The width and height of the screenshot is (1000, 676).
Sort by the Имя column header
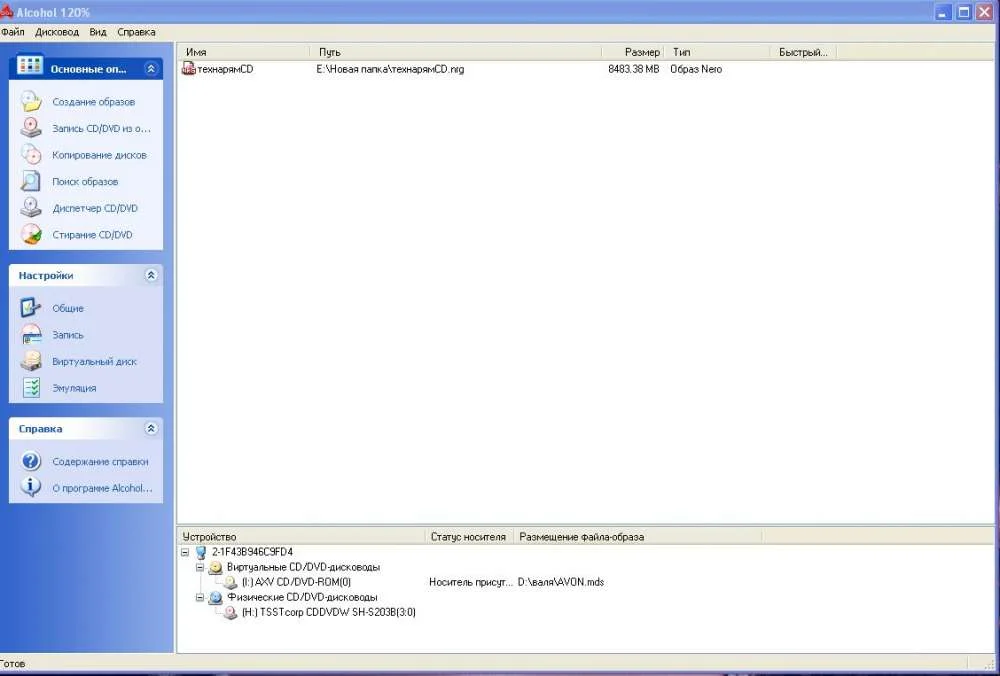244,52
